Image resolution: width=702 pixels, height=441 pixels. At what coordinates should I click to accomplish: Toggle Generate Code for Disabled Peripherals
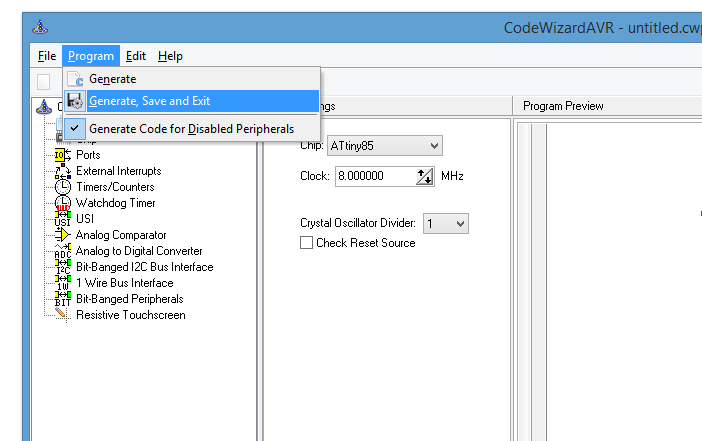(x=192, y=129)
